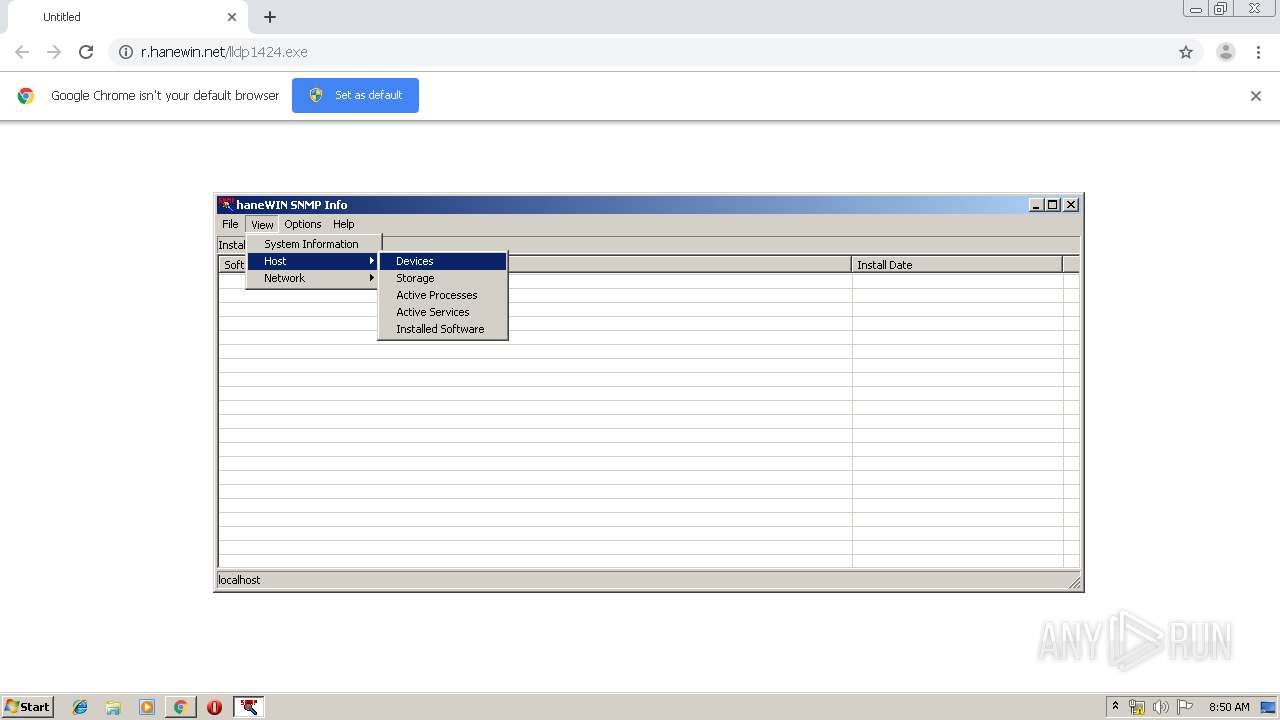Launch Internet Explorer from taskbar
The width and height of the screenshot is (1280, 720).
[80, 707]
